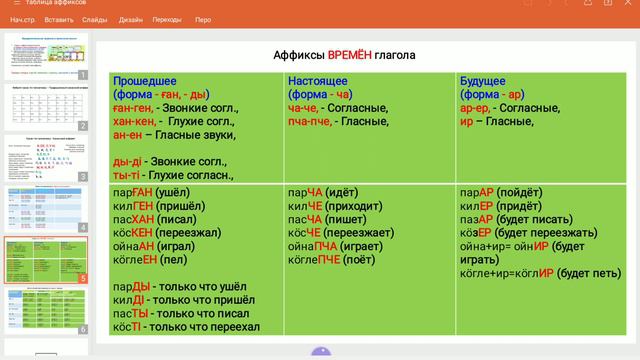The height and width of the screenshot is (360, 640).
Task: Click the example "парЧА (идёт)"
Action: tap(323, 192)
